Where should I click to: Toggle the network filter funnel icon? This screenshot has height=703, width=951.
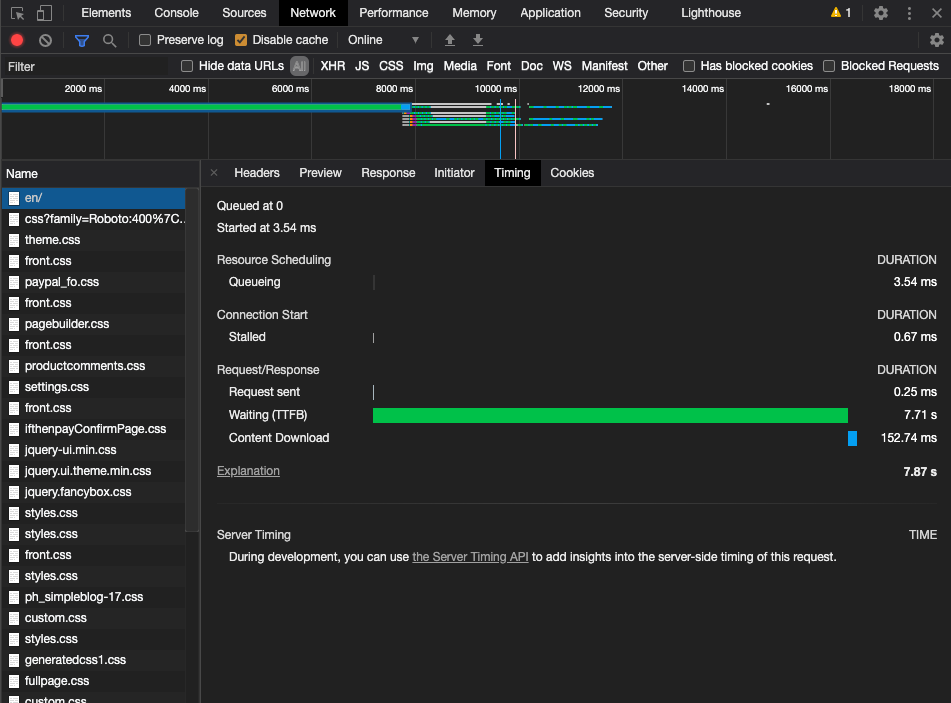click(82, 40)
